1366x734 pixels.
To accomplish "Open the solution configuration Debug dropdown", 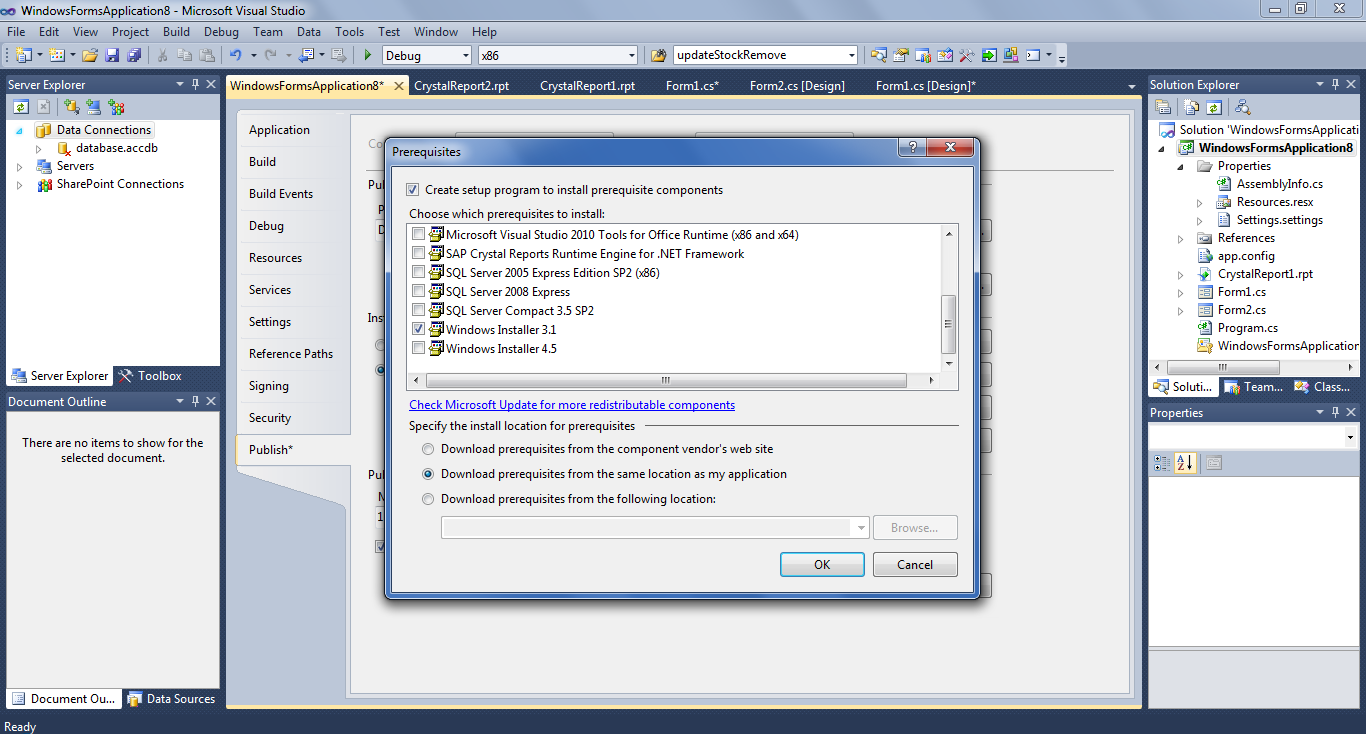I will (x=466, y=54).
